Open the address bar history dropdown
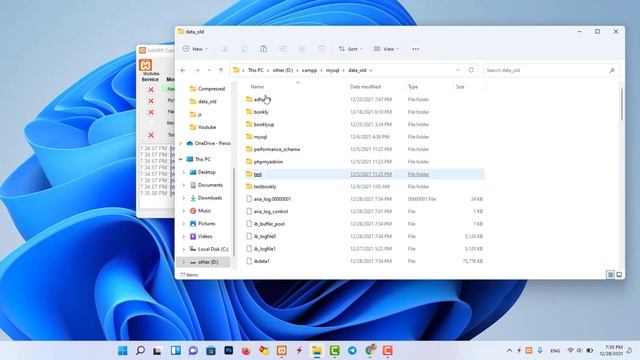640x360 pixels. point(458,70)
